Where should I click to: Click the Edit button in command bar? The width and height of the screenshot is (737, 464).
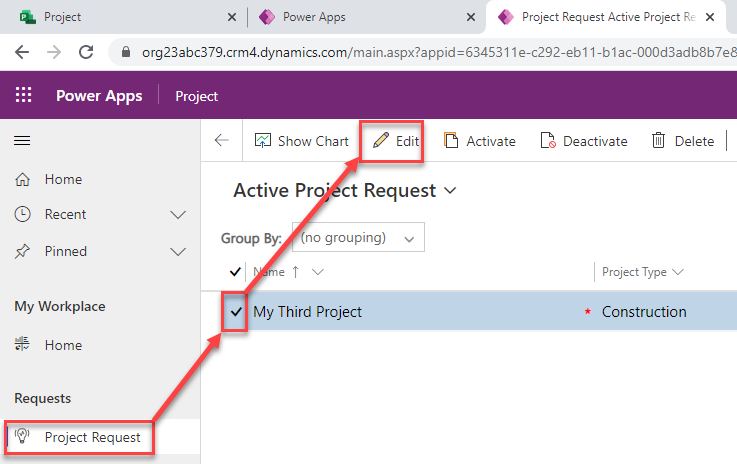tap(395, 141)
